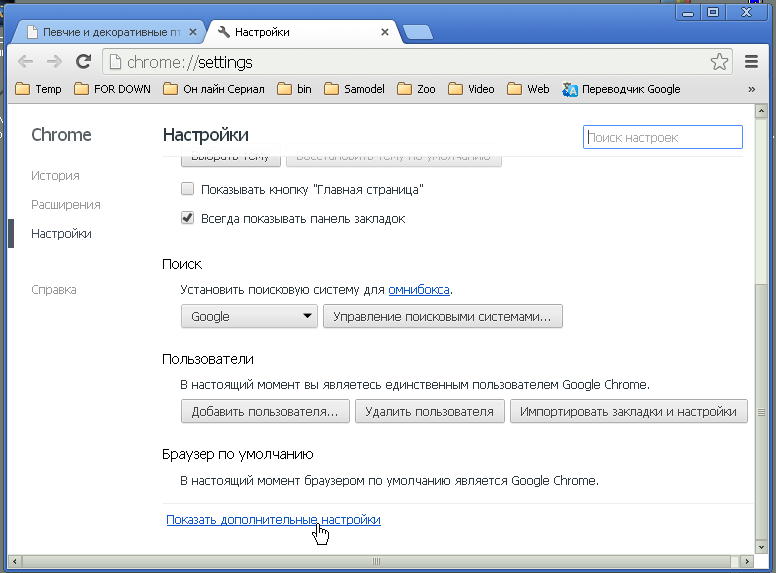Bookmark this page with the star icon

point(719,62)
